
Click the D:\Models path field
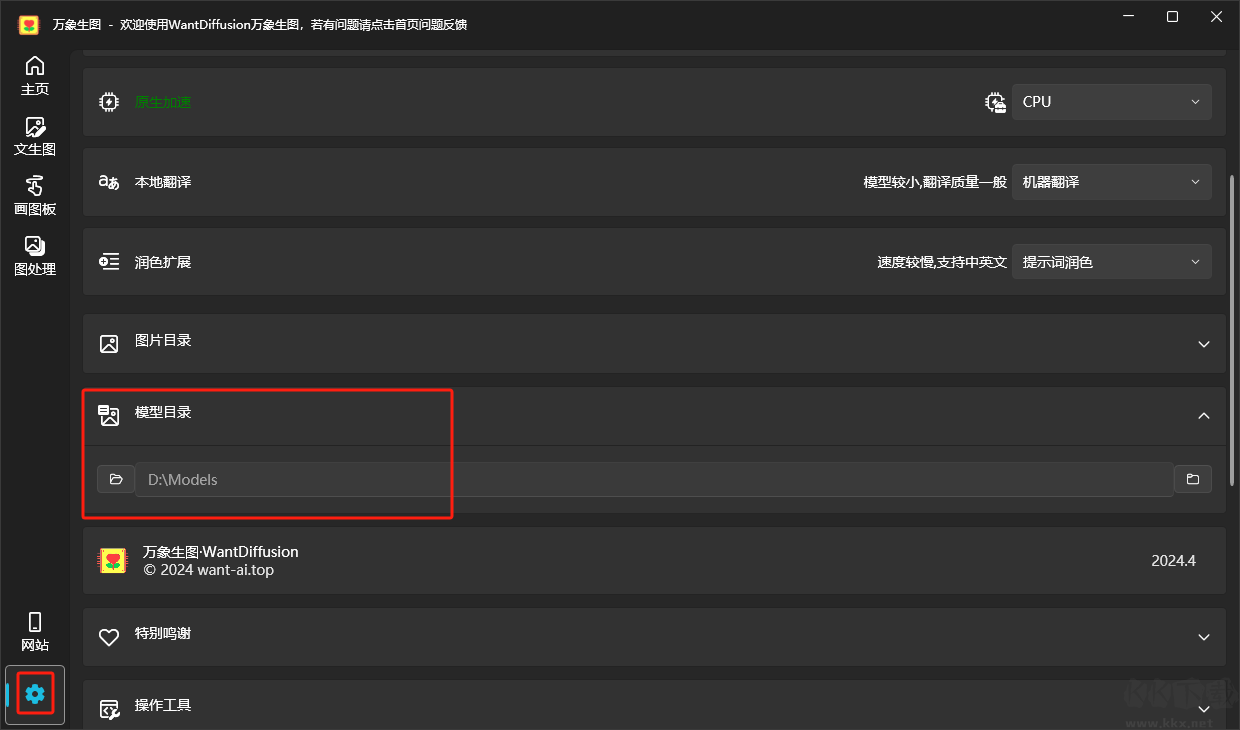654,479
